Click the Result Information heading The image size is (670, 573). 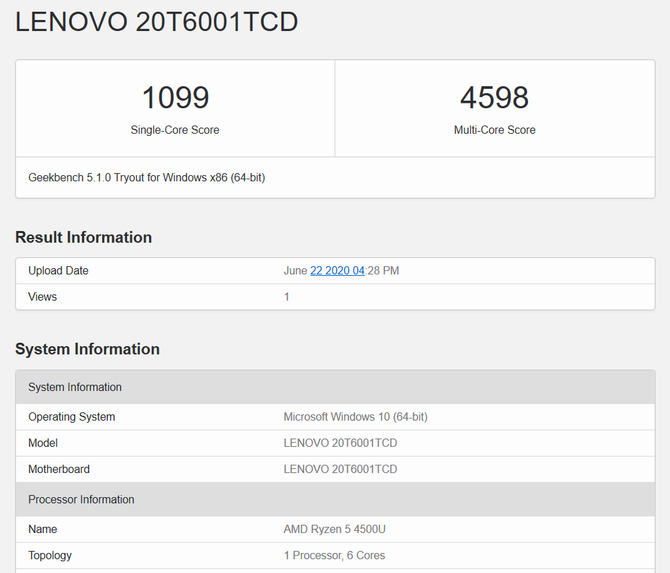click(x=83, y=237)
